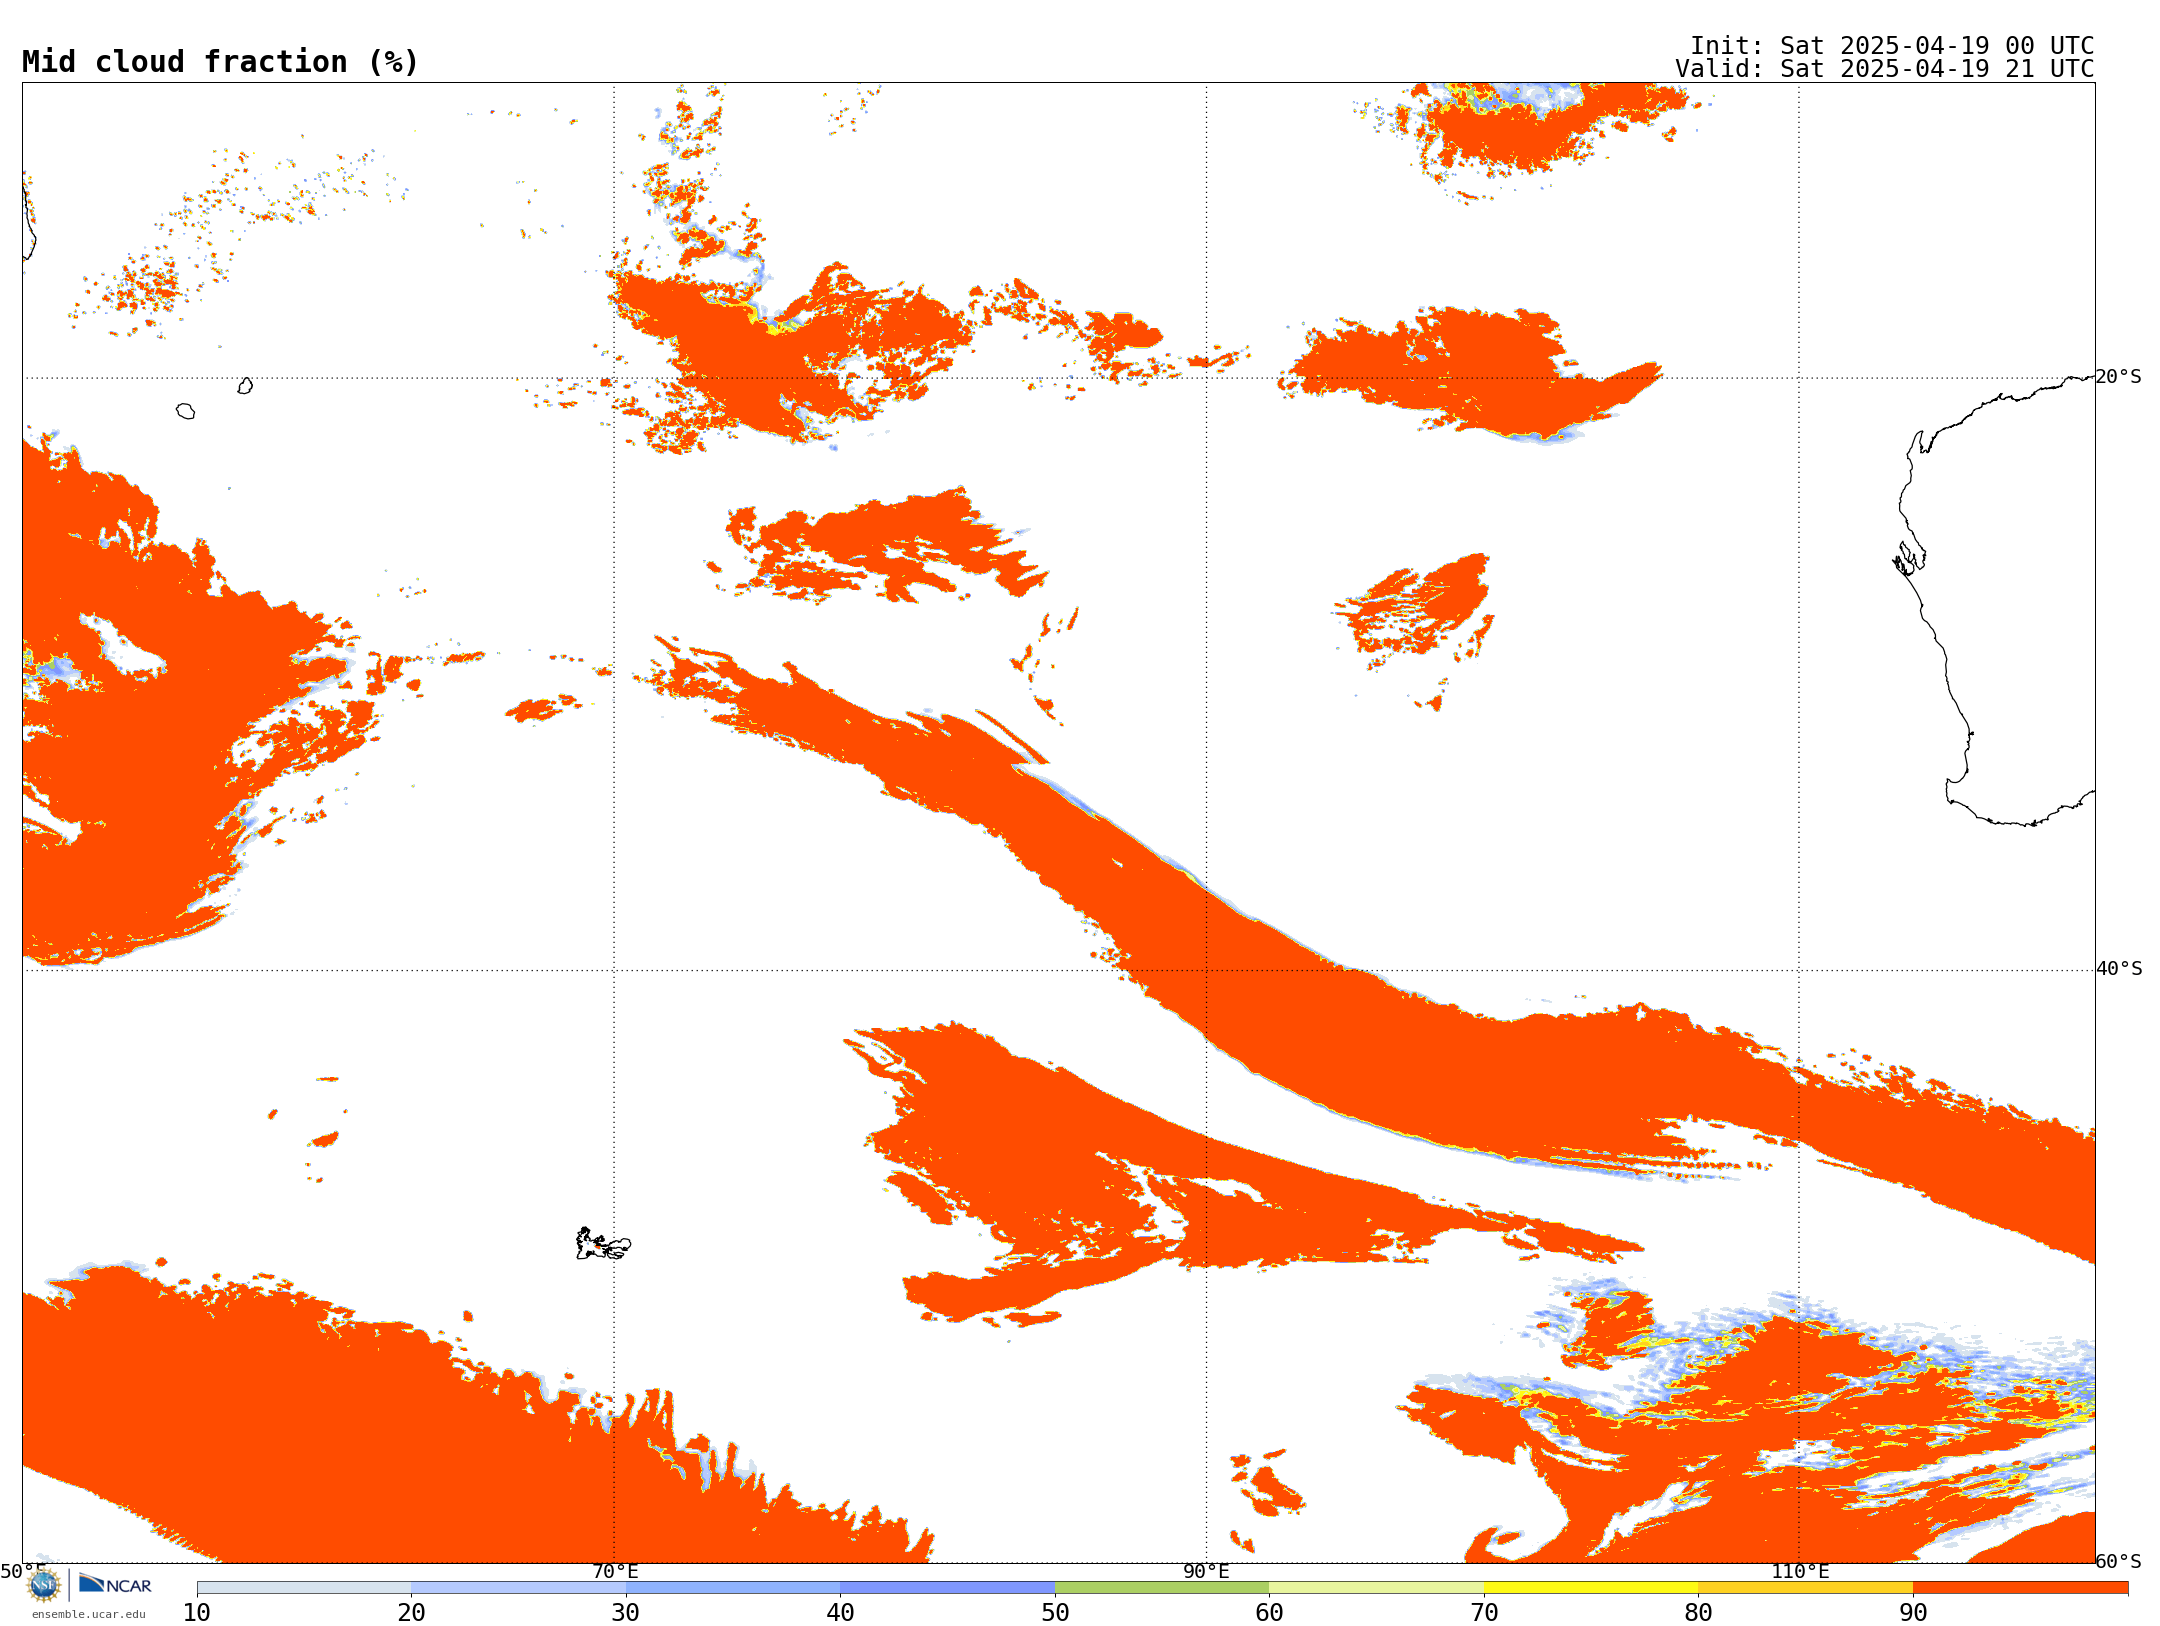Screen dimensions: 2160x1626
Task: Click the 80-90 gold colorbar segment
Action: point(1805,1588)
